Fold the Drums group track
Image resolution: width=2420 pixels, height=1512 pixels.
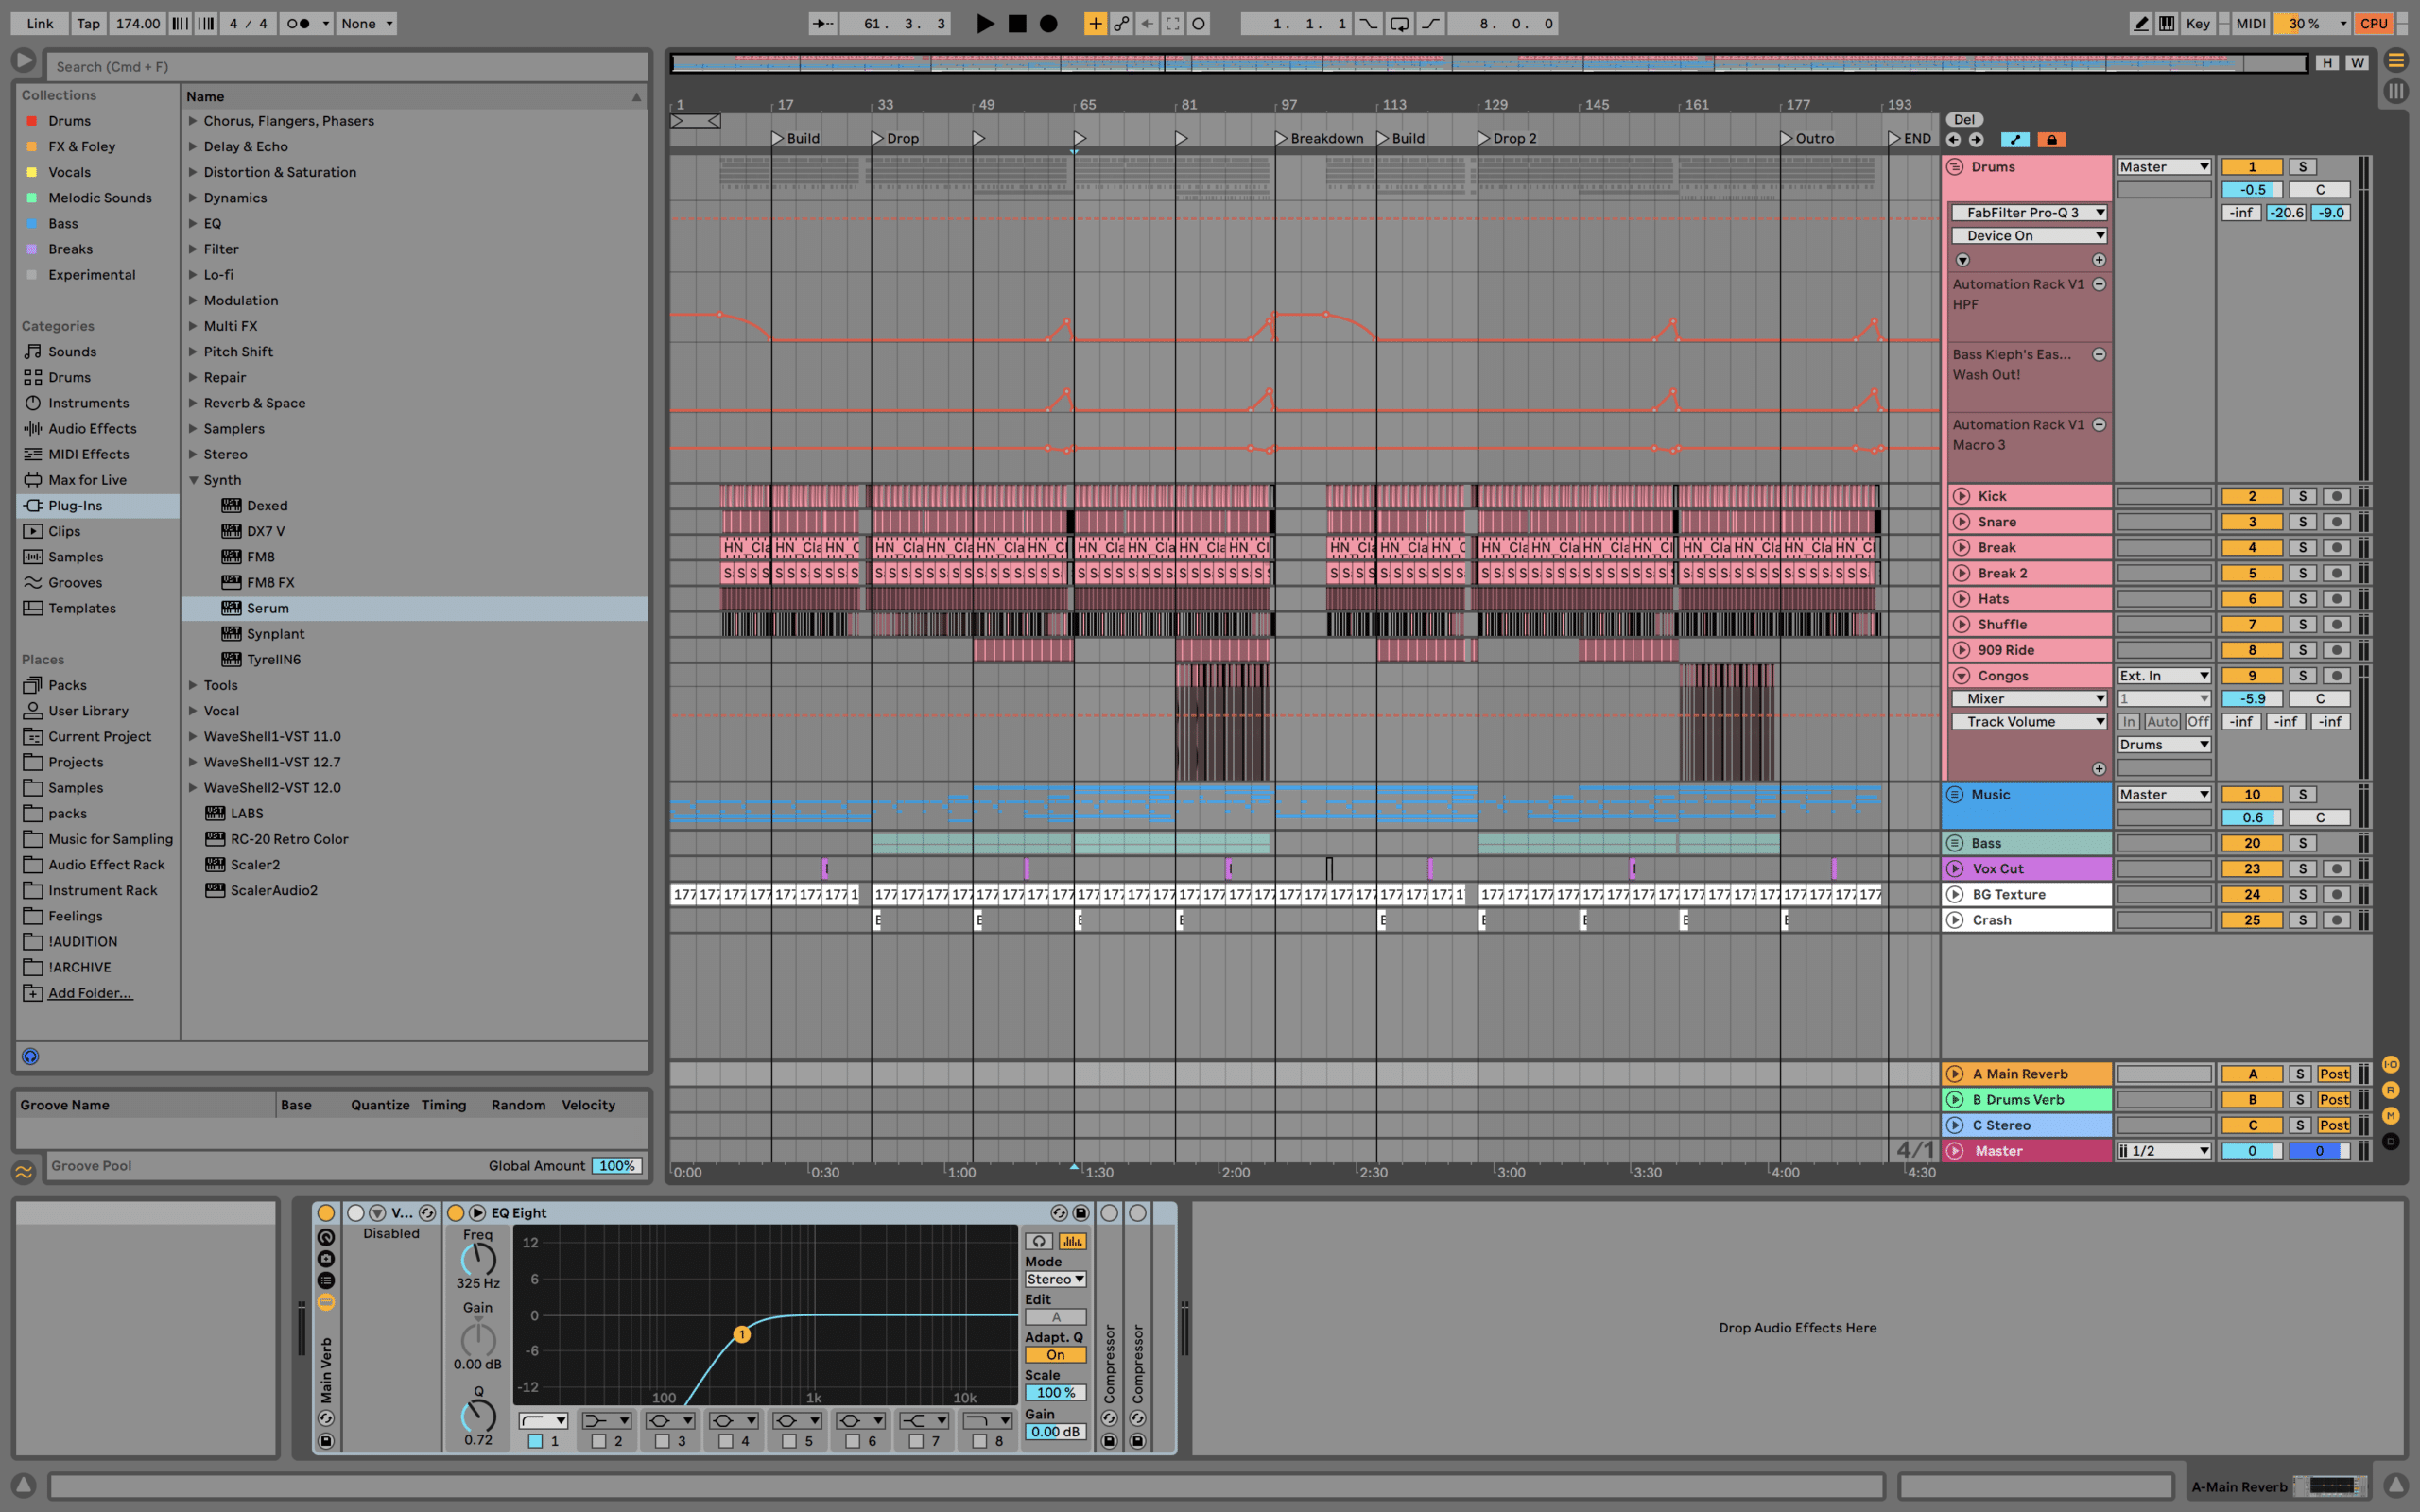click(x=1955, y=167)
